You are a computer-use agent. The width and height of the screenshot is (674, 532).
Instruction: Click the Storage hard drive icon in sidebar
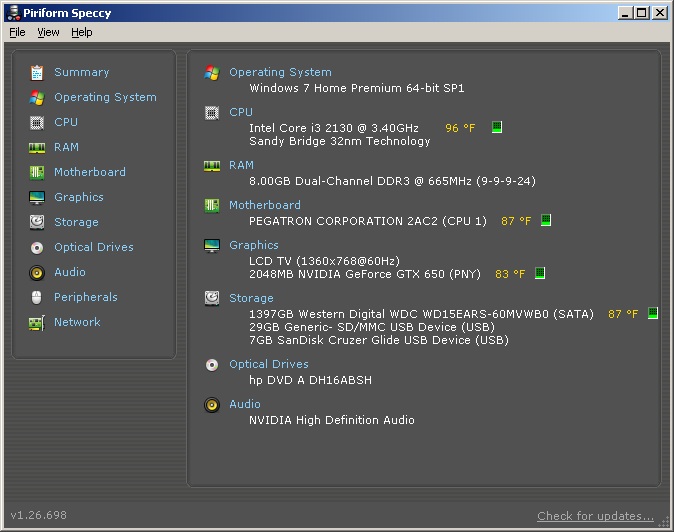[37, 222]
